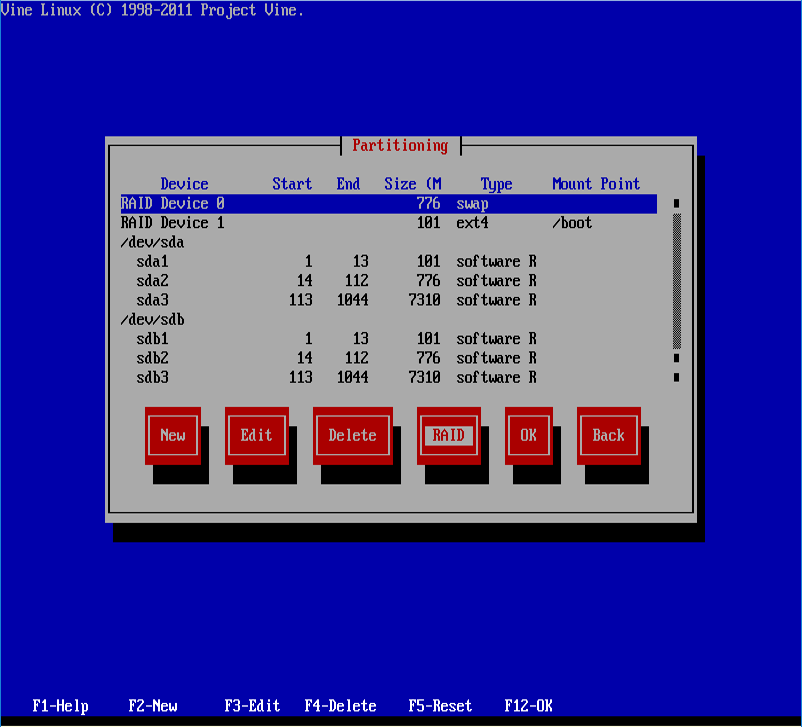Click the Device column header
The width and height of the screenshot is (802, 727).
[184, 184]
